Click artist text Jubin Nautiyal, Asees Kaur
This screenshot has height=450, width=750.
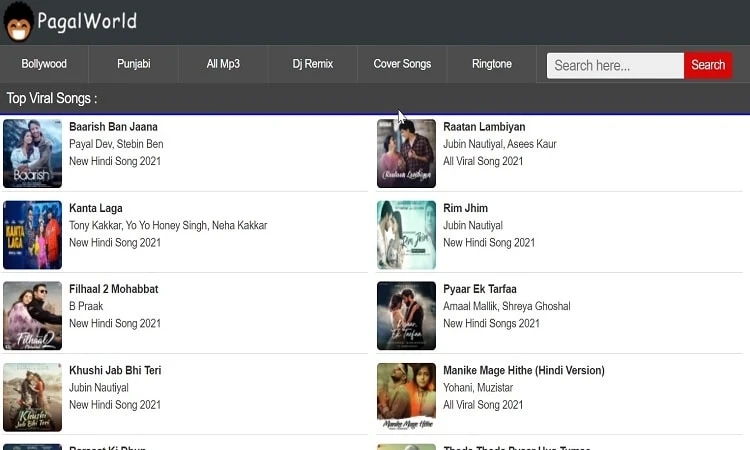[500, 144]
